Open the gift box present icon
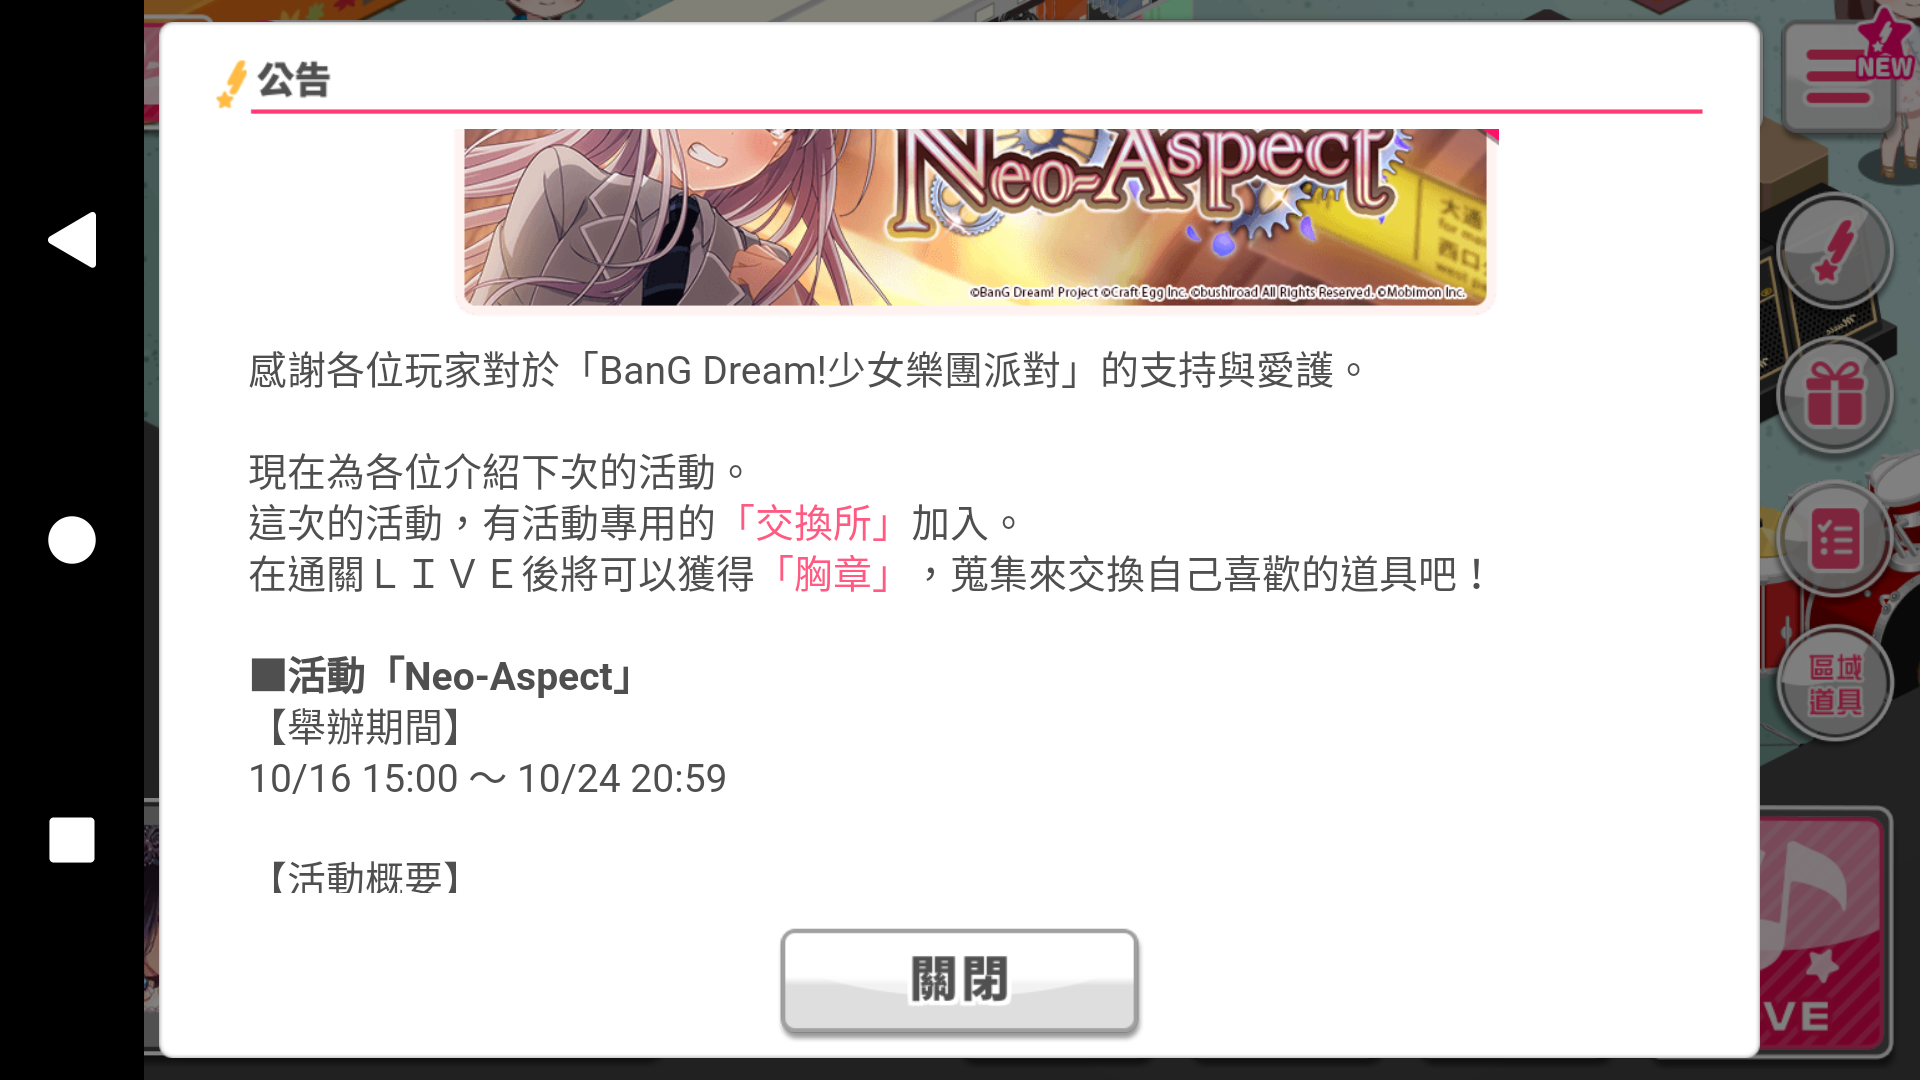Viewport: 1920px width, 1080px height. (x=1834, y=396)
